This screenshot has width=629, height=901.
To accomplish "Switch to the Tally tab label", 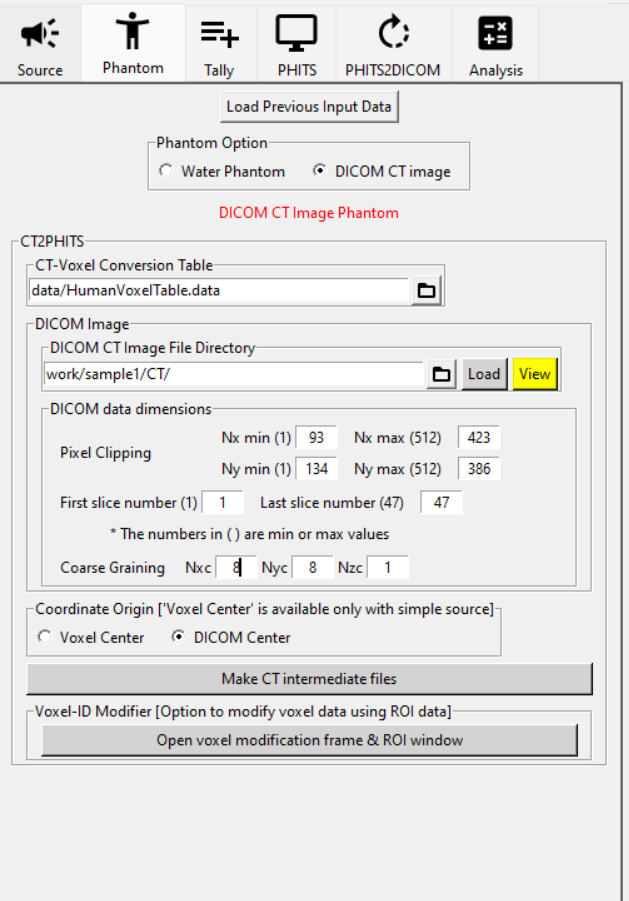I will pos(219,70).
